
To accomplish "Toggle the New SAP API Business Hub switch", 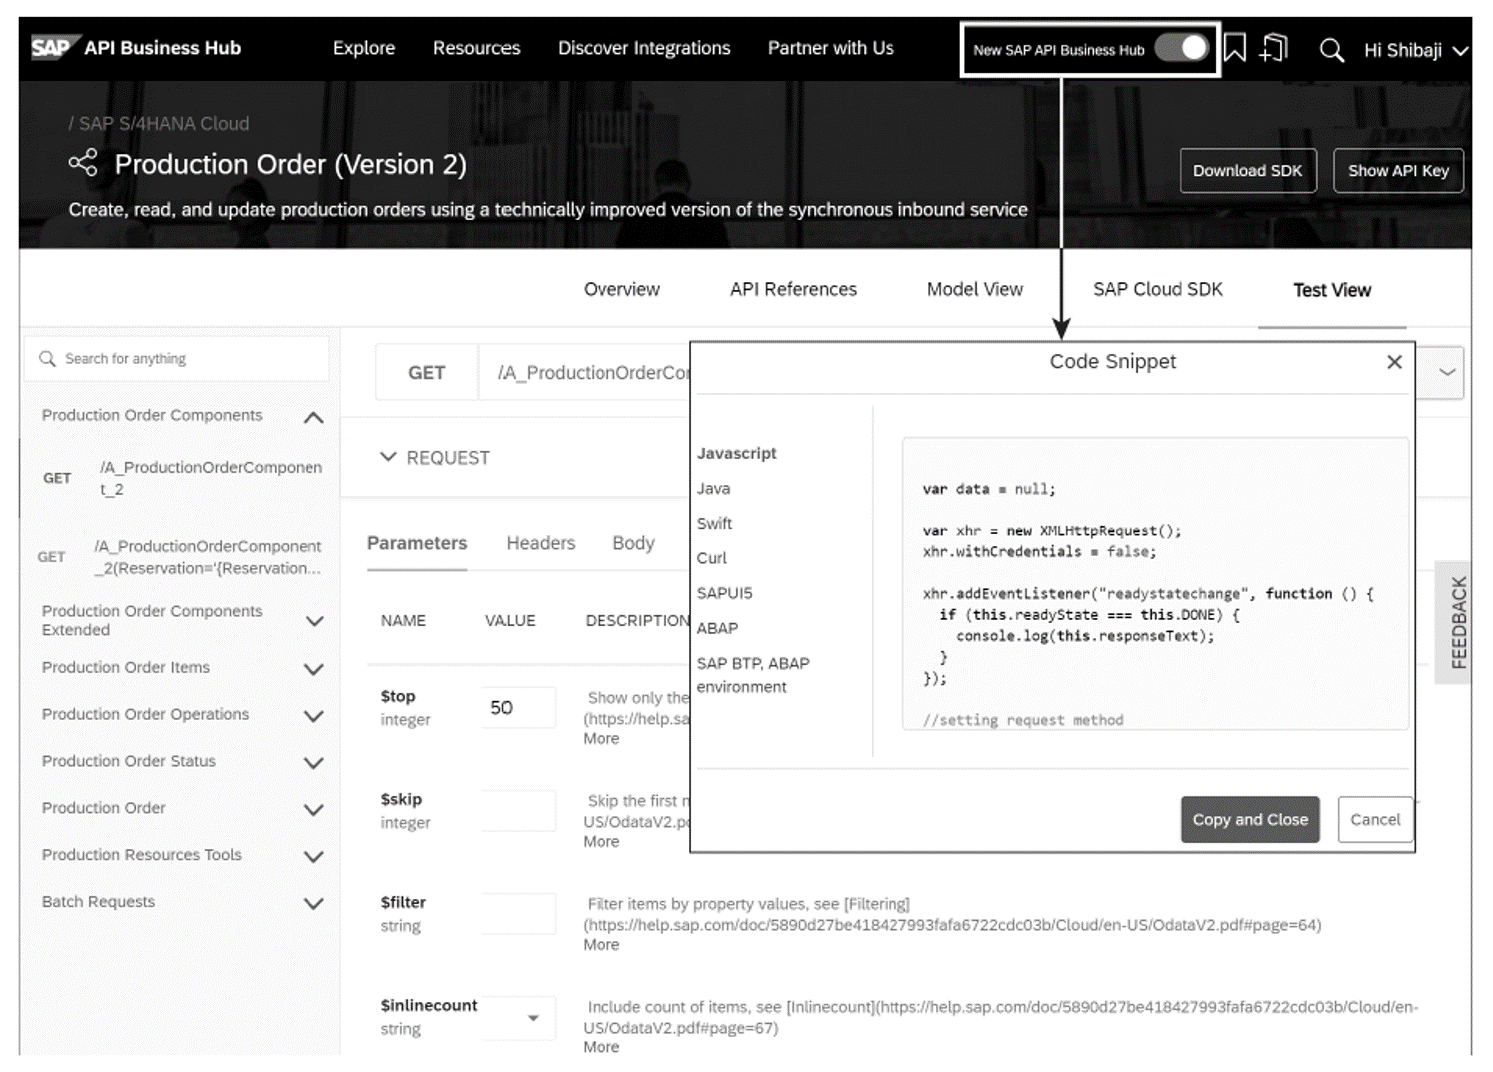I will (1182, 48).
